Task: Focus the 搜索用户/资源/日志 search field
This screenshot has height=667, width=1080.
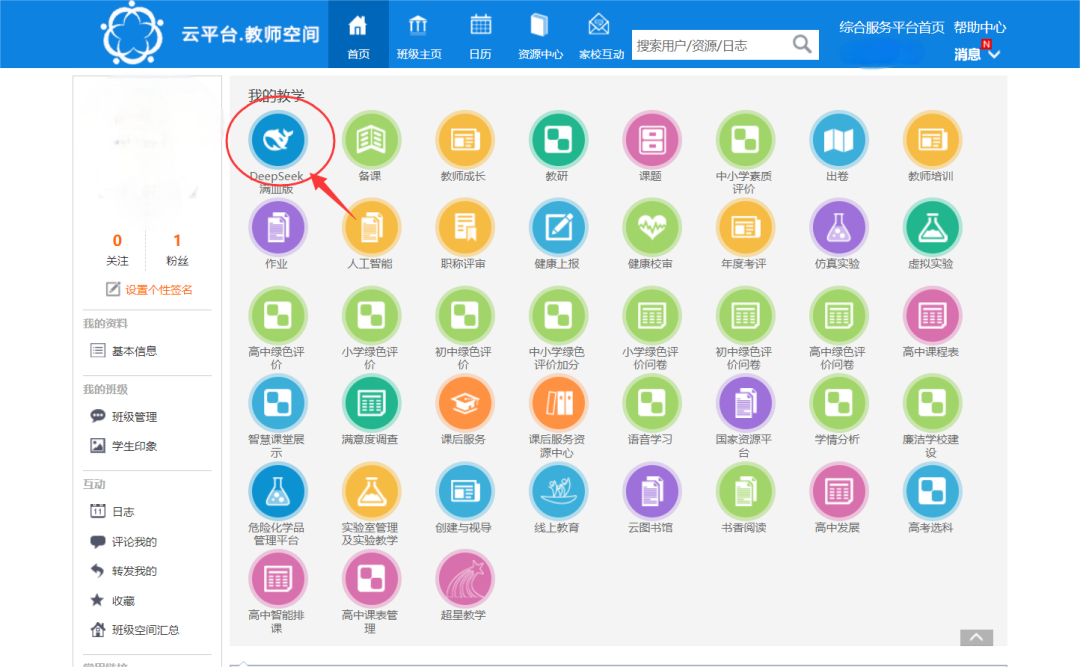Action: (710, 45)
